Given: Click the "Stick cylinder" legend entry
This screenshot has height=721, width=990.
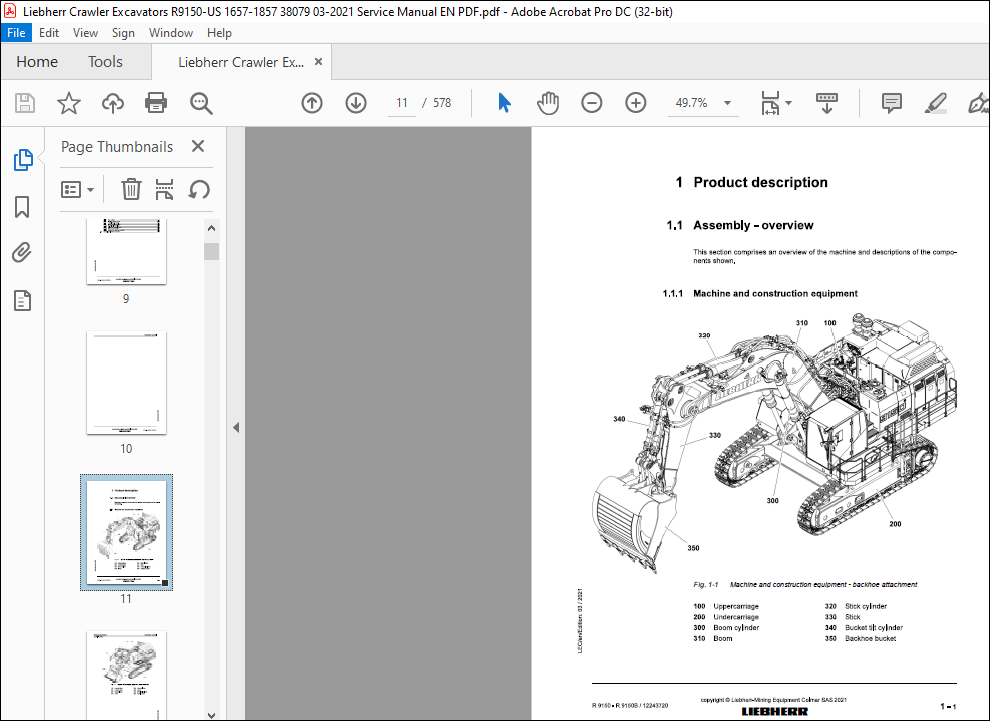Looking at the screenshot, I should coord(866,606).
